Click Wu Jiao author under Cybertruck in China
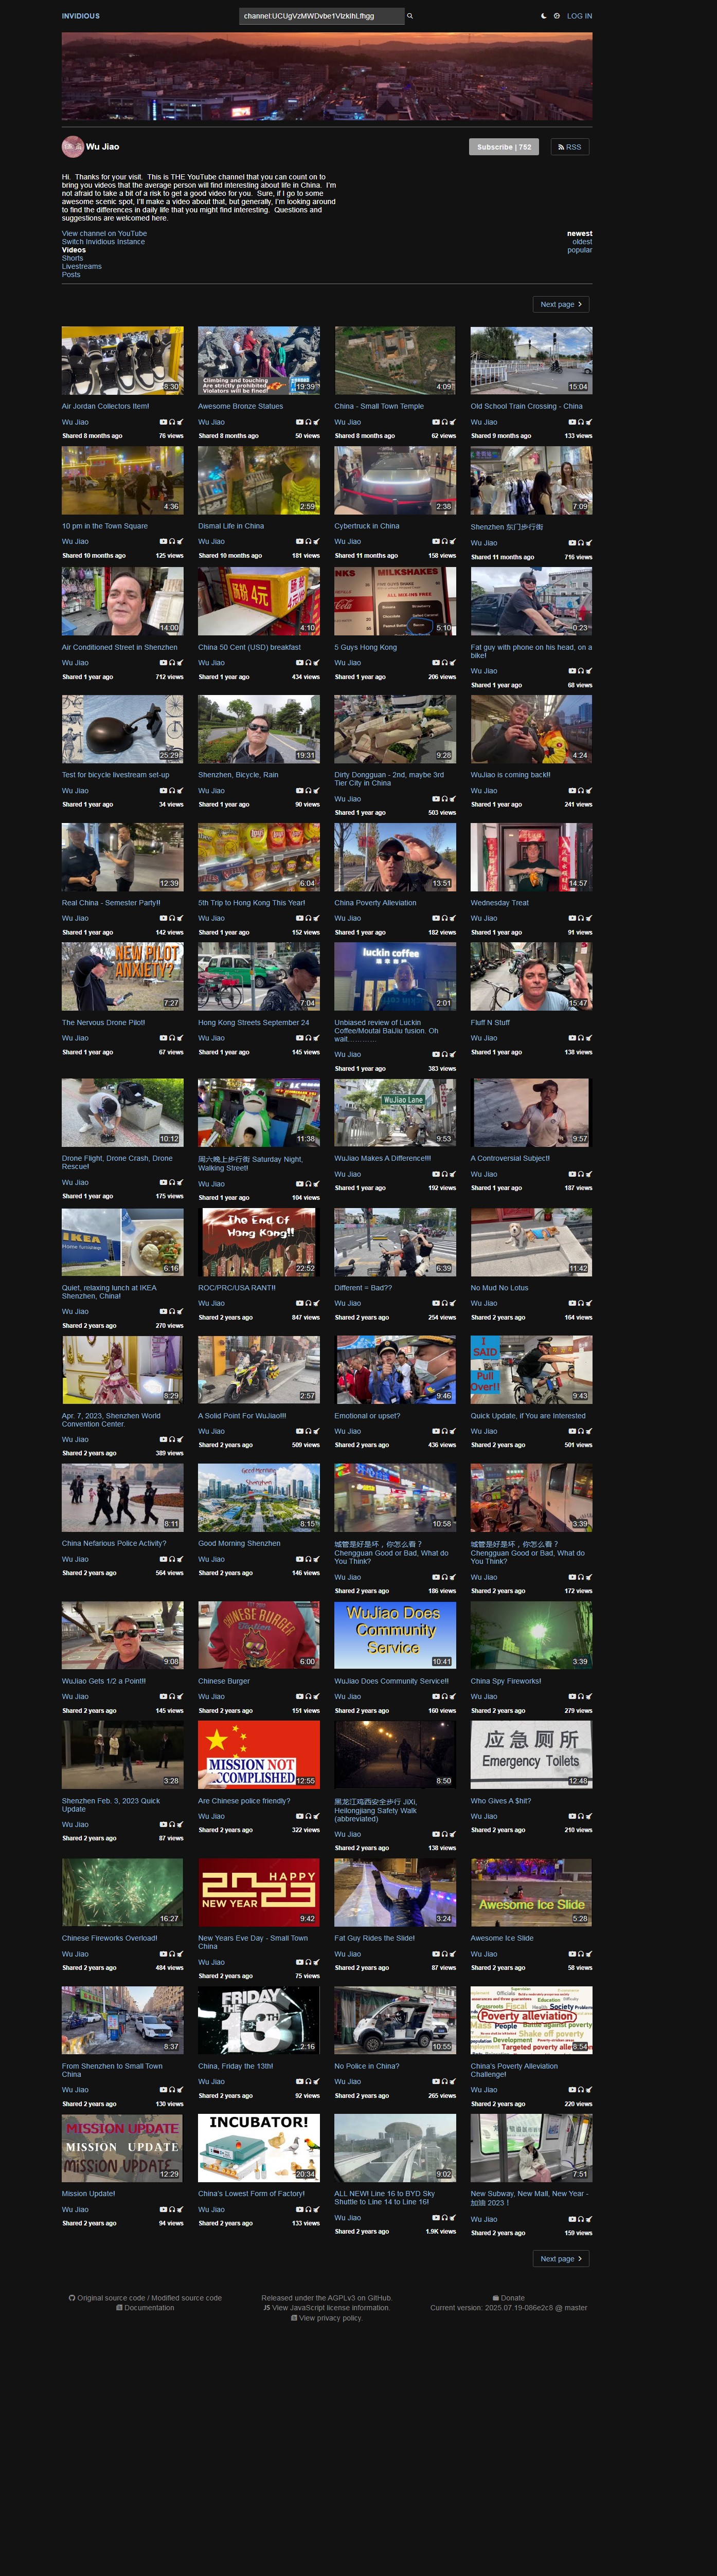This screenshot has height=2576, width=717. coord(347,542)
